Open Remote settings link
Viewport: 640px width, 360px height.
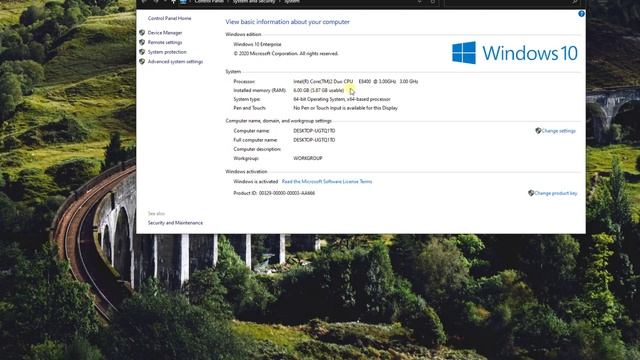point(165,42)
